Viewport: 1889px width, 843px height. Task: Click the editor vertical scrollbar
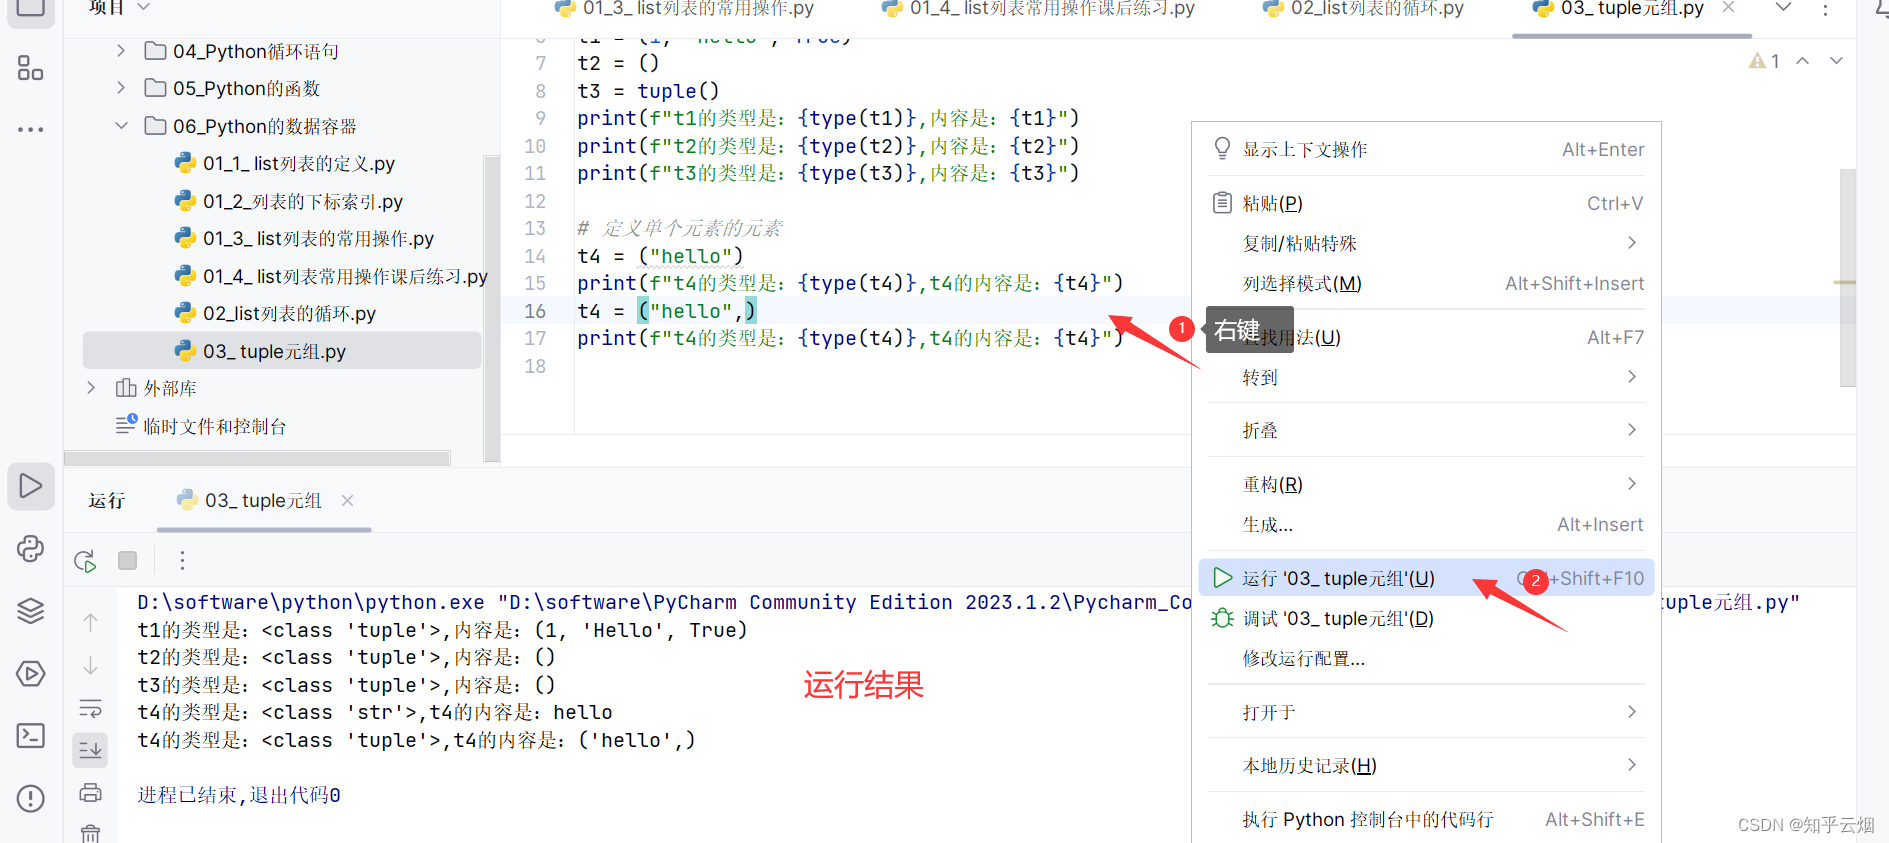pyautogui.click(x=1847, y=278)
